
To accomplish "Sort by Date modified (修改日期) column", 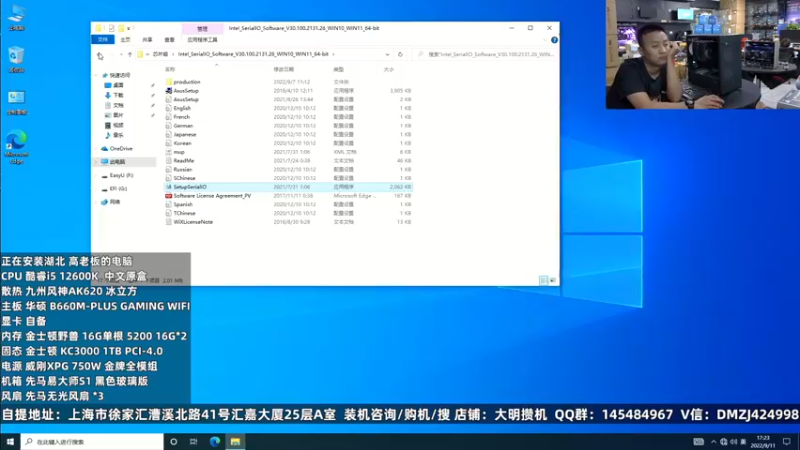I will [x=284, y=69].
